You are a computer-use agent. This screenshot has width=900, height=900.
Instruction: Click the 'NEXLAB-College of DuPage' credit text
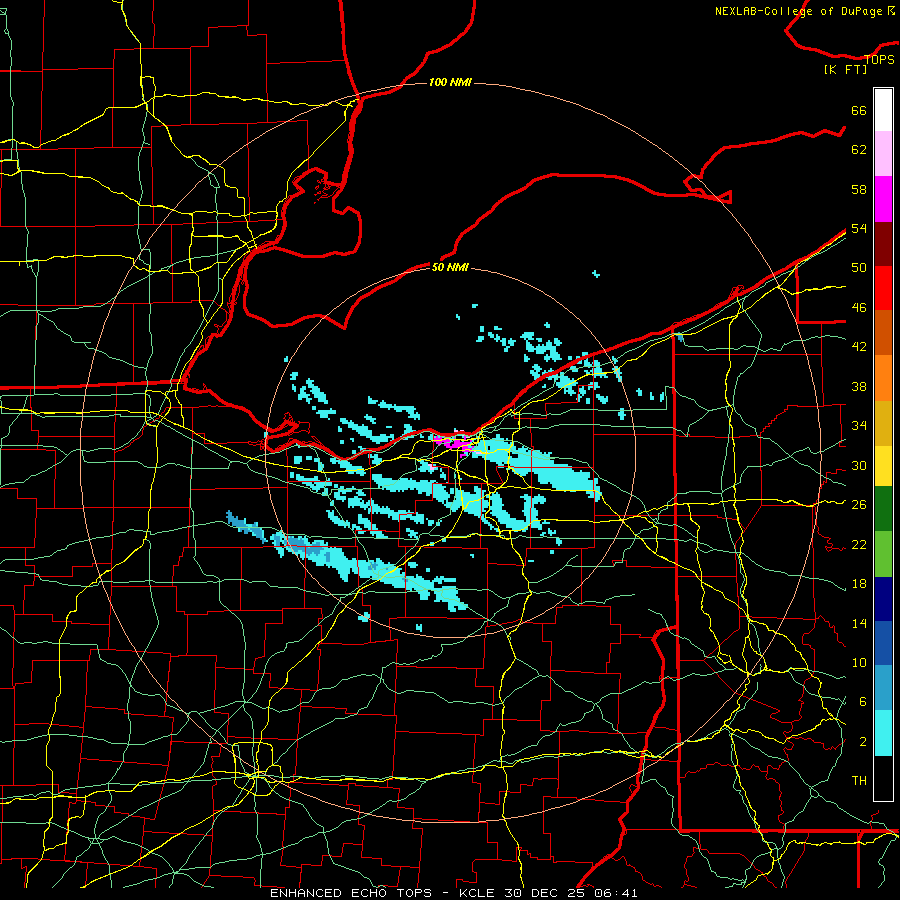(x=799, y=11)
